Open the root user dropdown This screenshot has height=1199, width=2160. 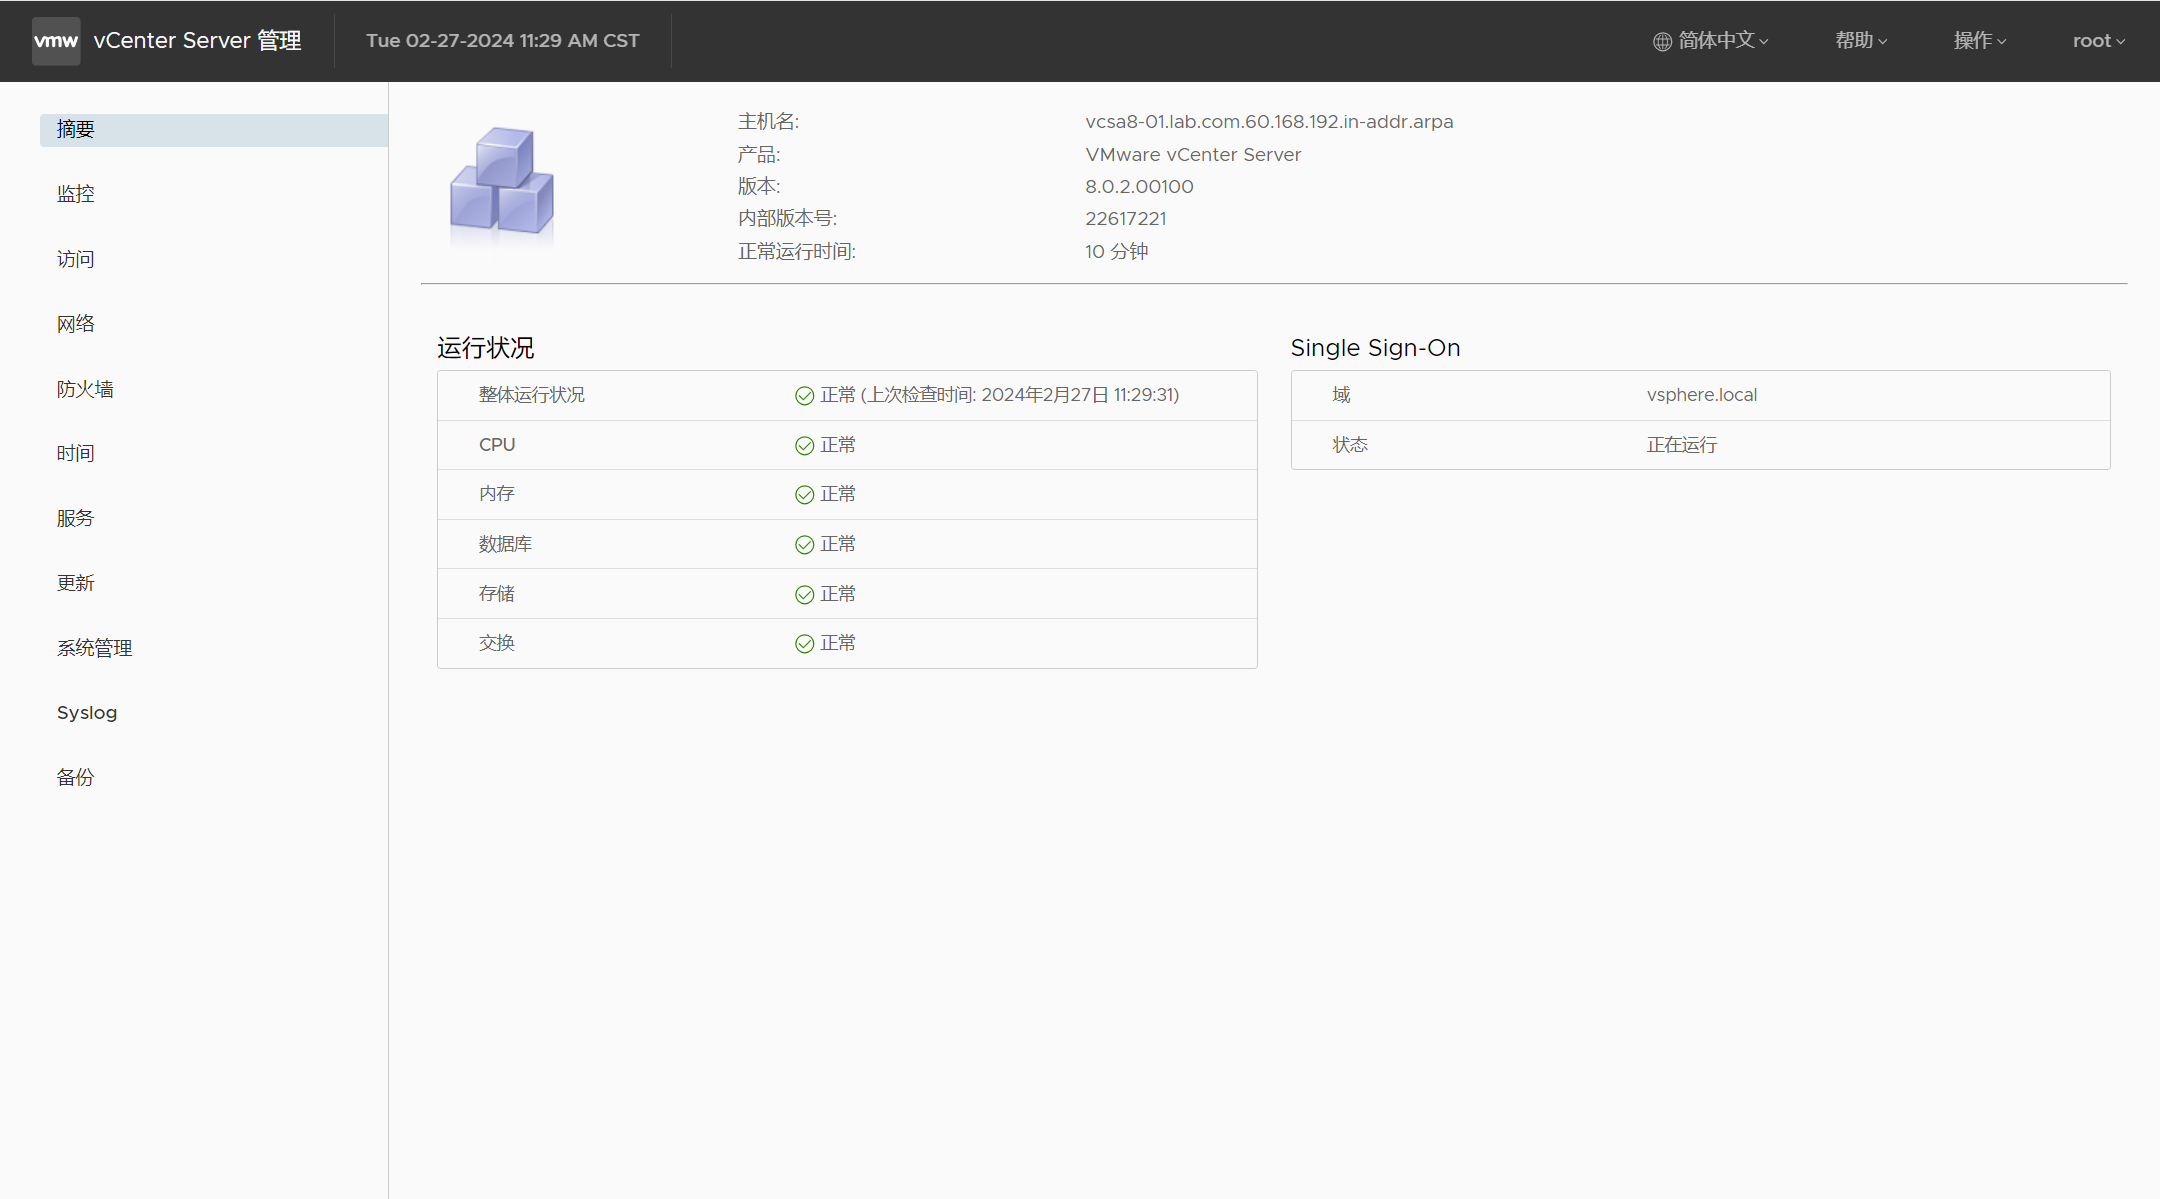click(2099, 41)
